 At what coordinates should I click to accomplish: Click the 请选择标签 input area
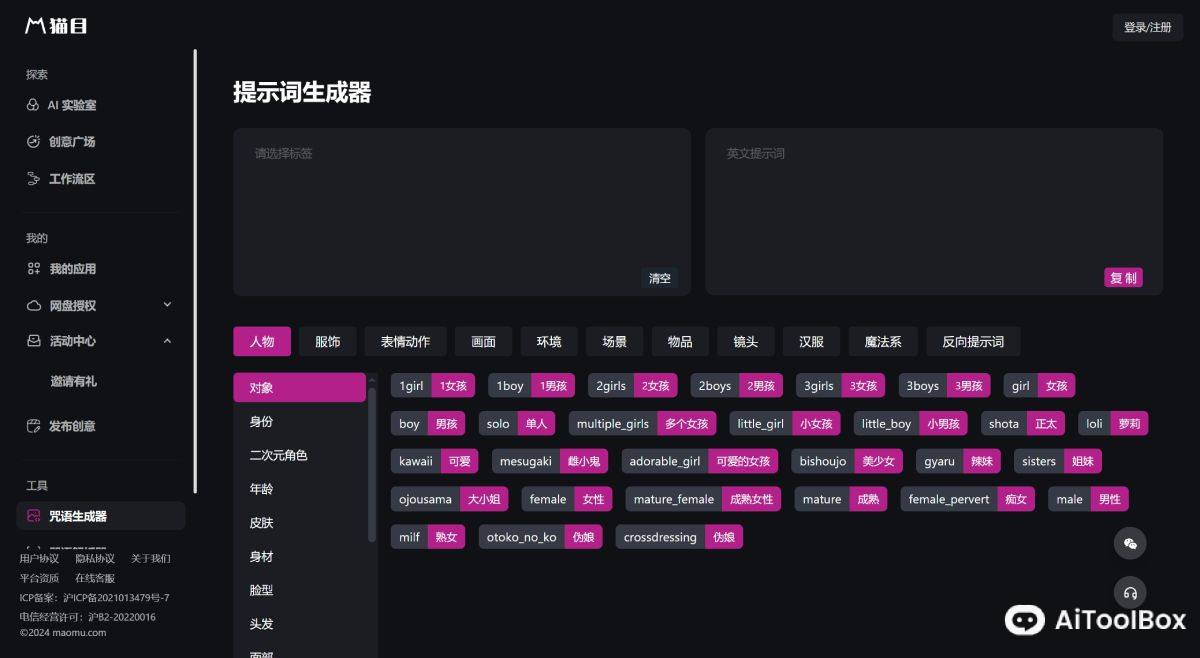(462, 211)
